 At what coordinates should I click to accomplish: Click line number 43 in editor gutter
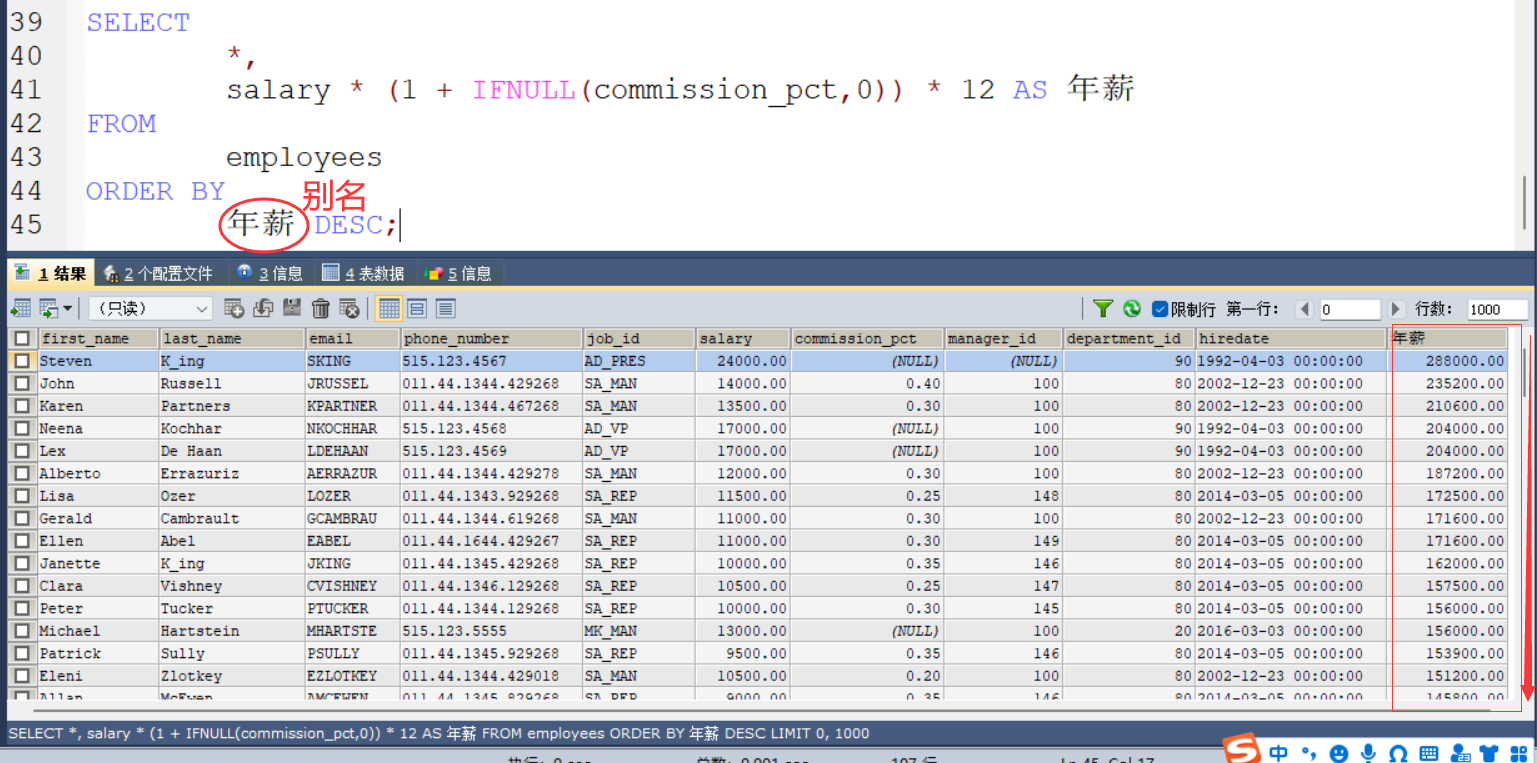click(26, 157)
